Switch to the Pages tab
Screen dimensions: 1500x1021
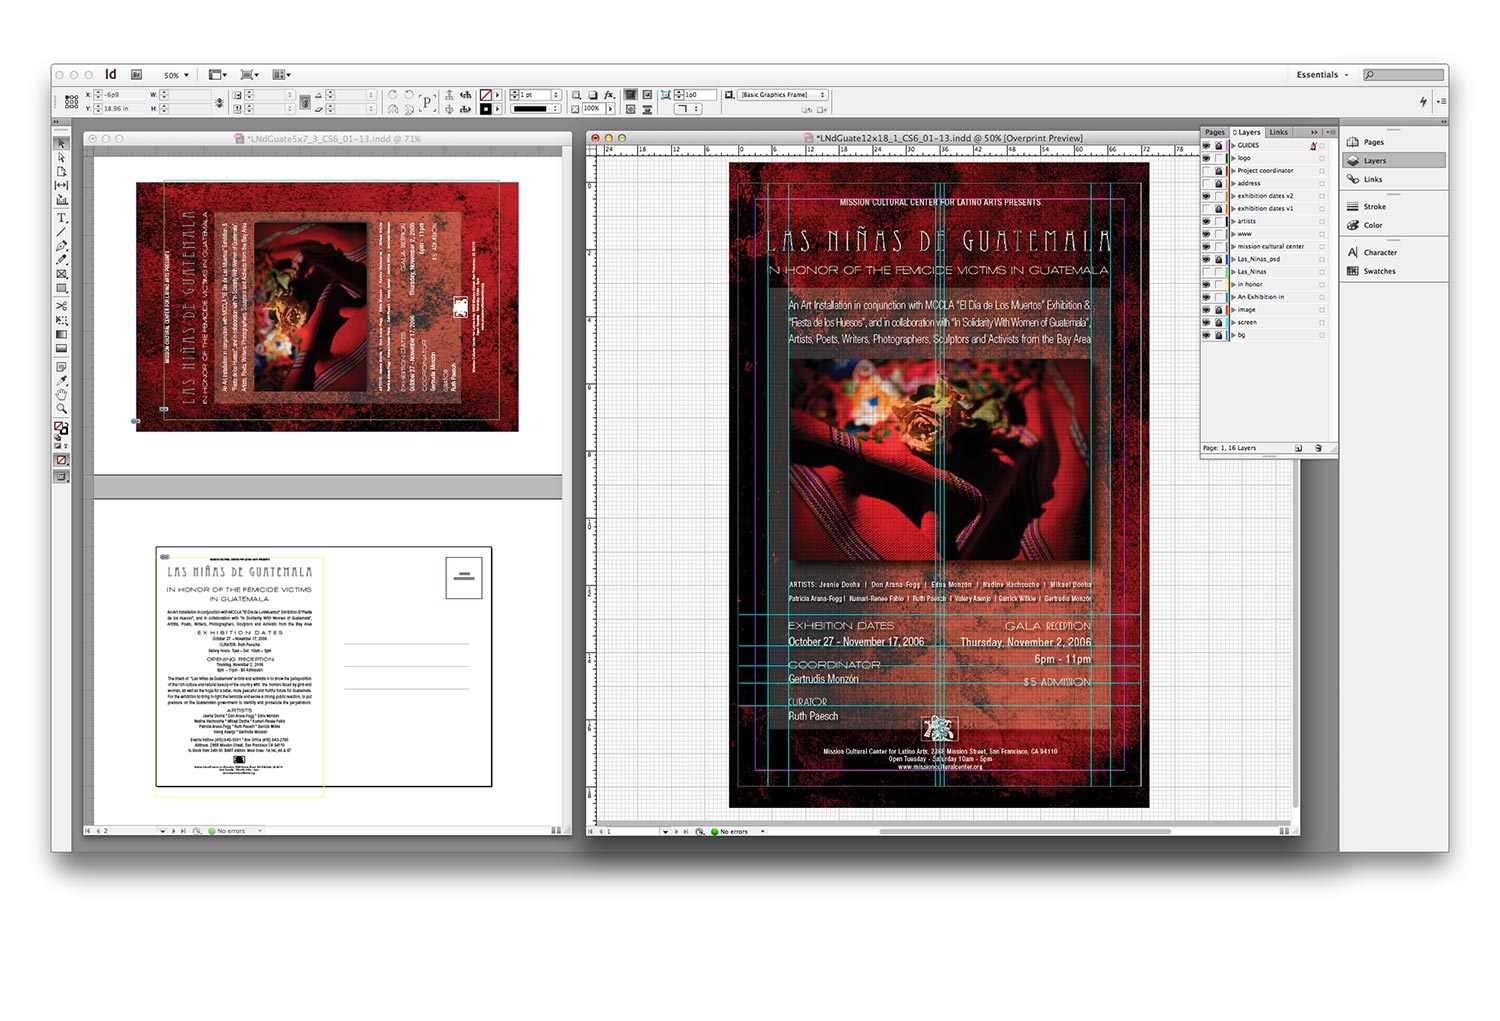click(1215, 132)
